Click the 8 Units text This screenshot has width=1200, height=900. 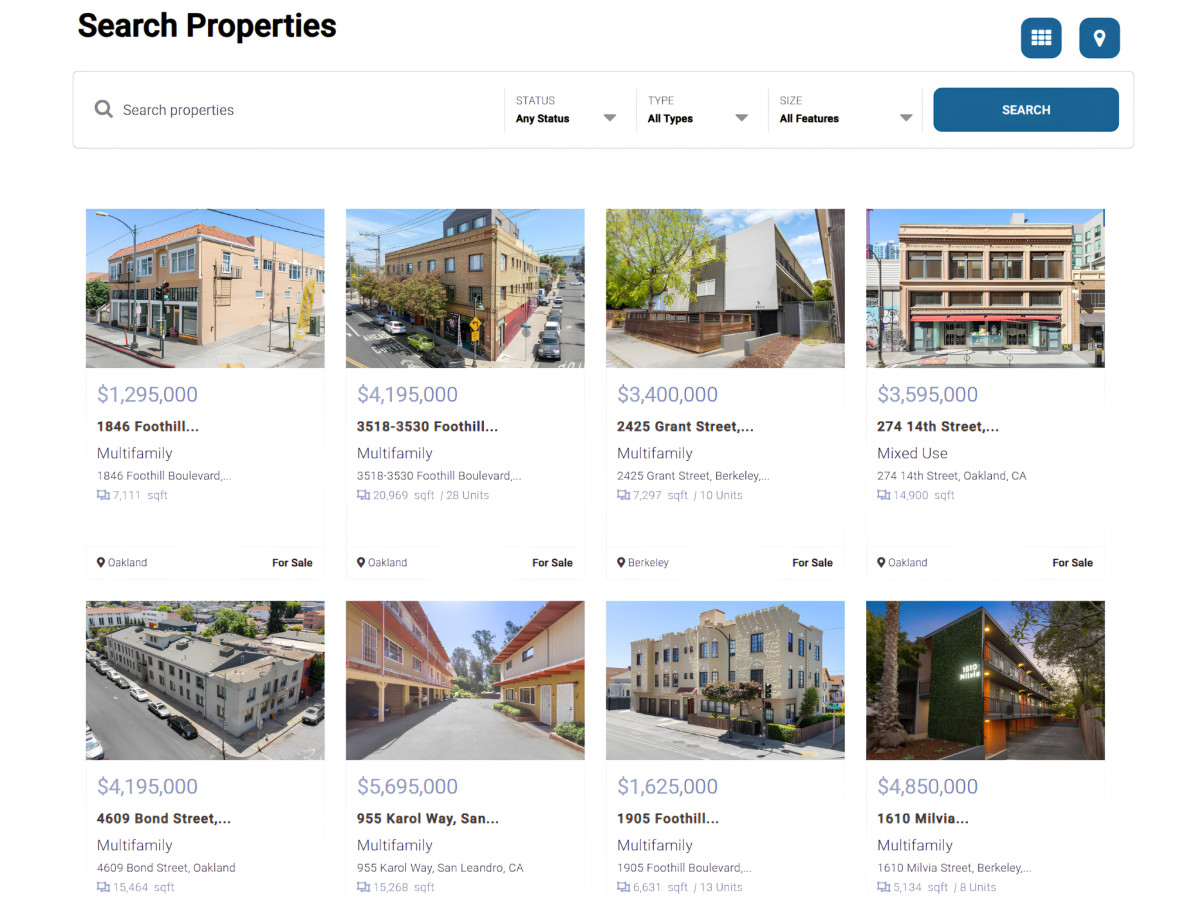979,887
